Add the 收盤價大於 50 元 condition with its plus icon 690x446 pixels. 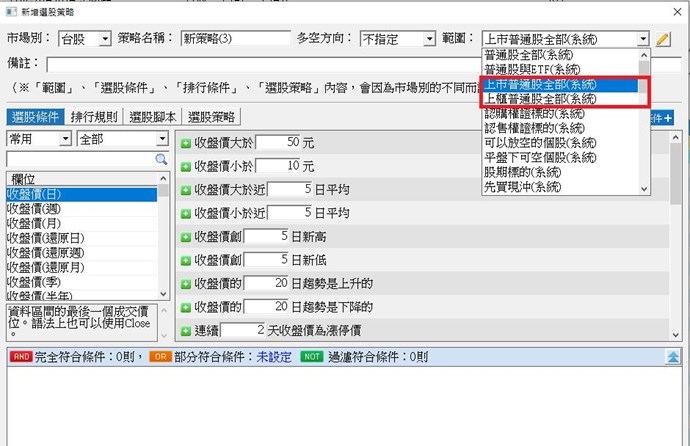point(186,142)
